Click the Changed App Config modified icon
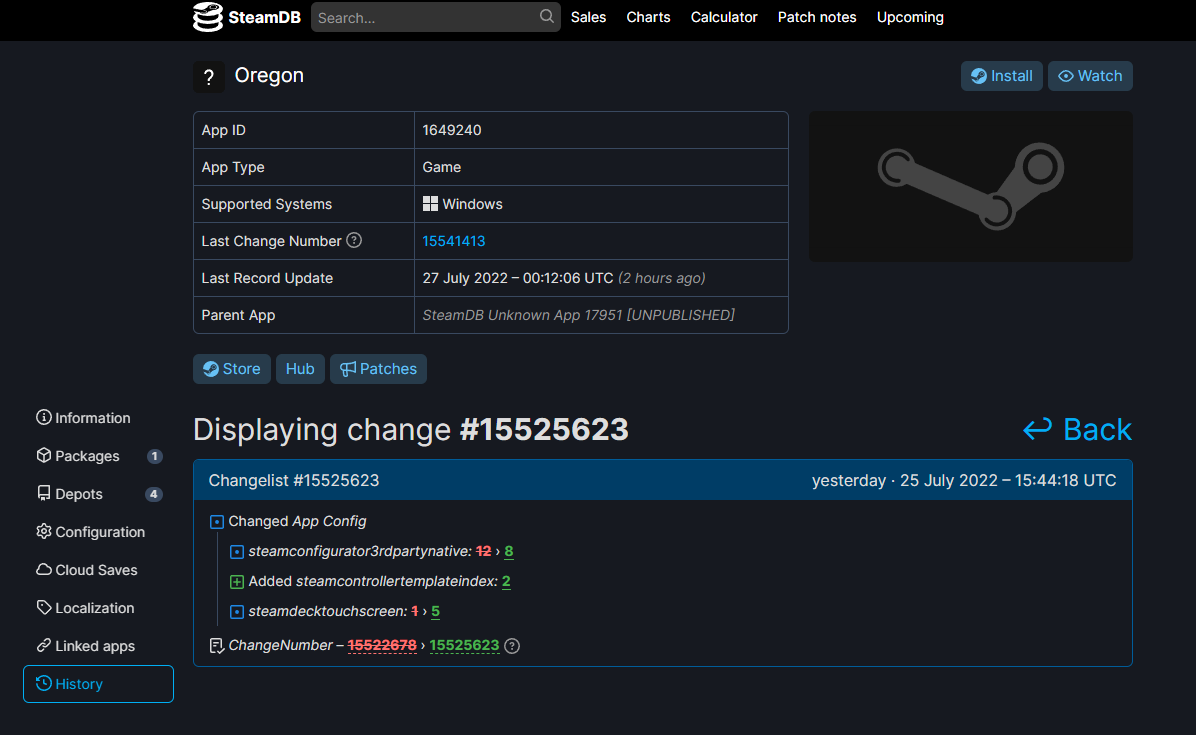The width and height of the screenshot is (1196, 735). pyautogui.click(x=217, y=522)
